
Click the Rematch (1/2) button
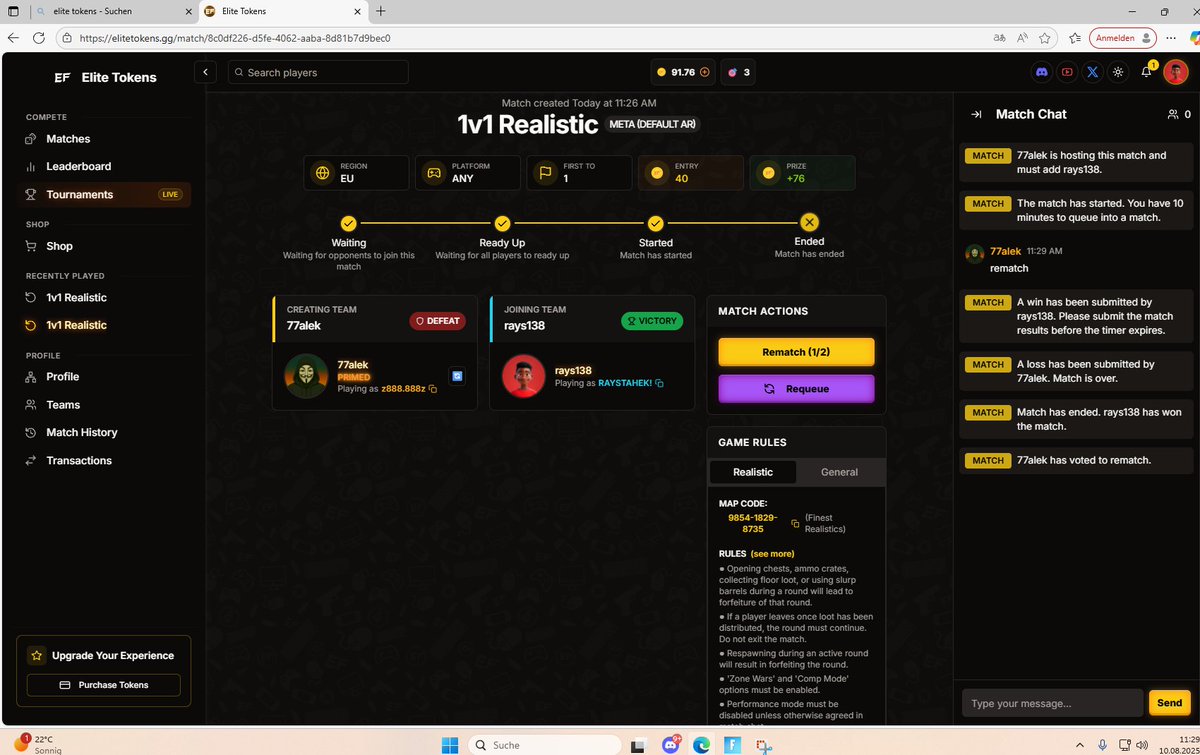796,352
